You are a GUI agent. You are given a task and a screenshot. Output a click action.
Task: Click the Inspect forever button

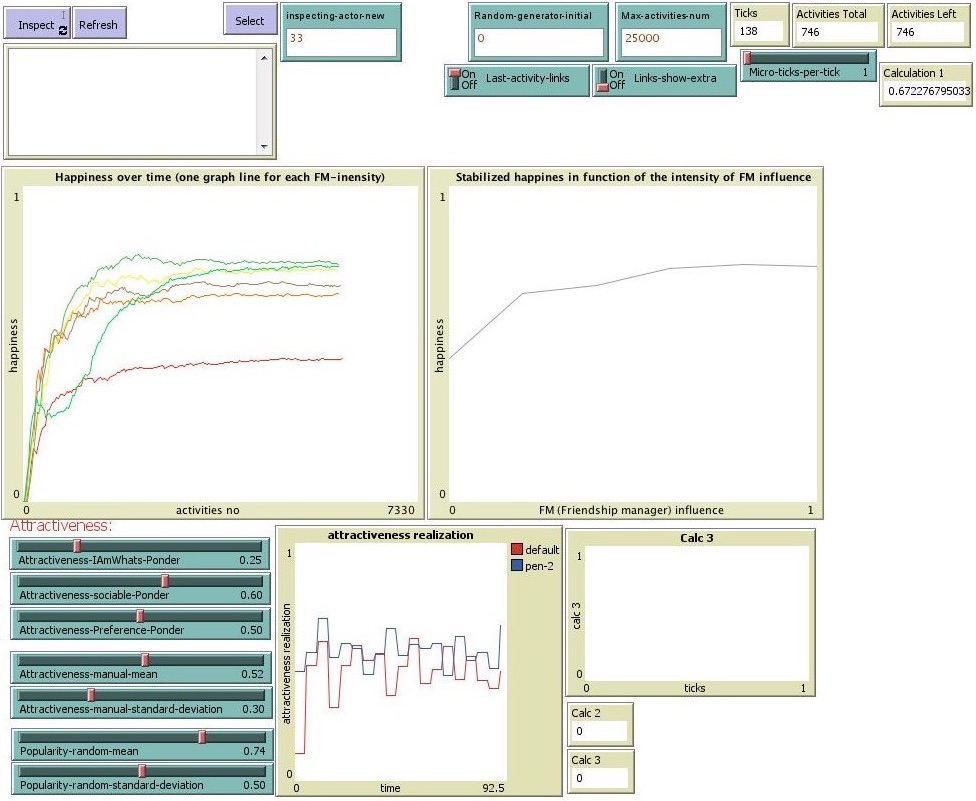(x=37, y=24)
